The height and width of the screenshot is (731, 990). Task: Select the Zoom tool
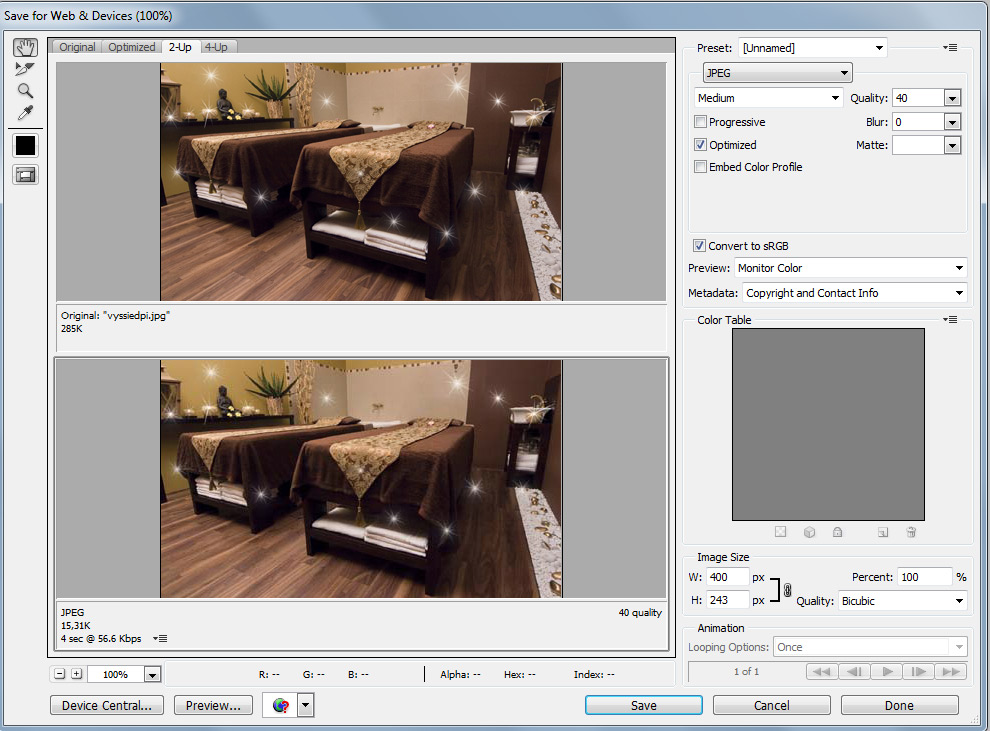[25, 91]
